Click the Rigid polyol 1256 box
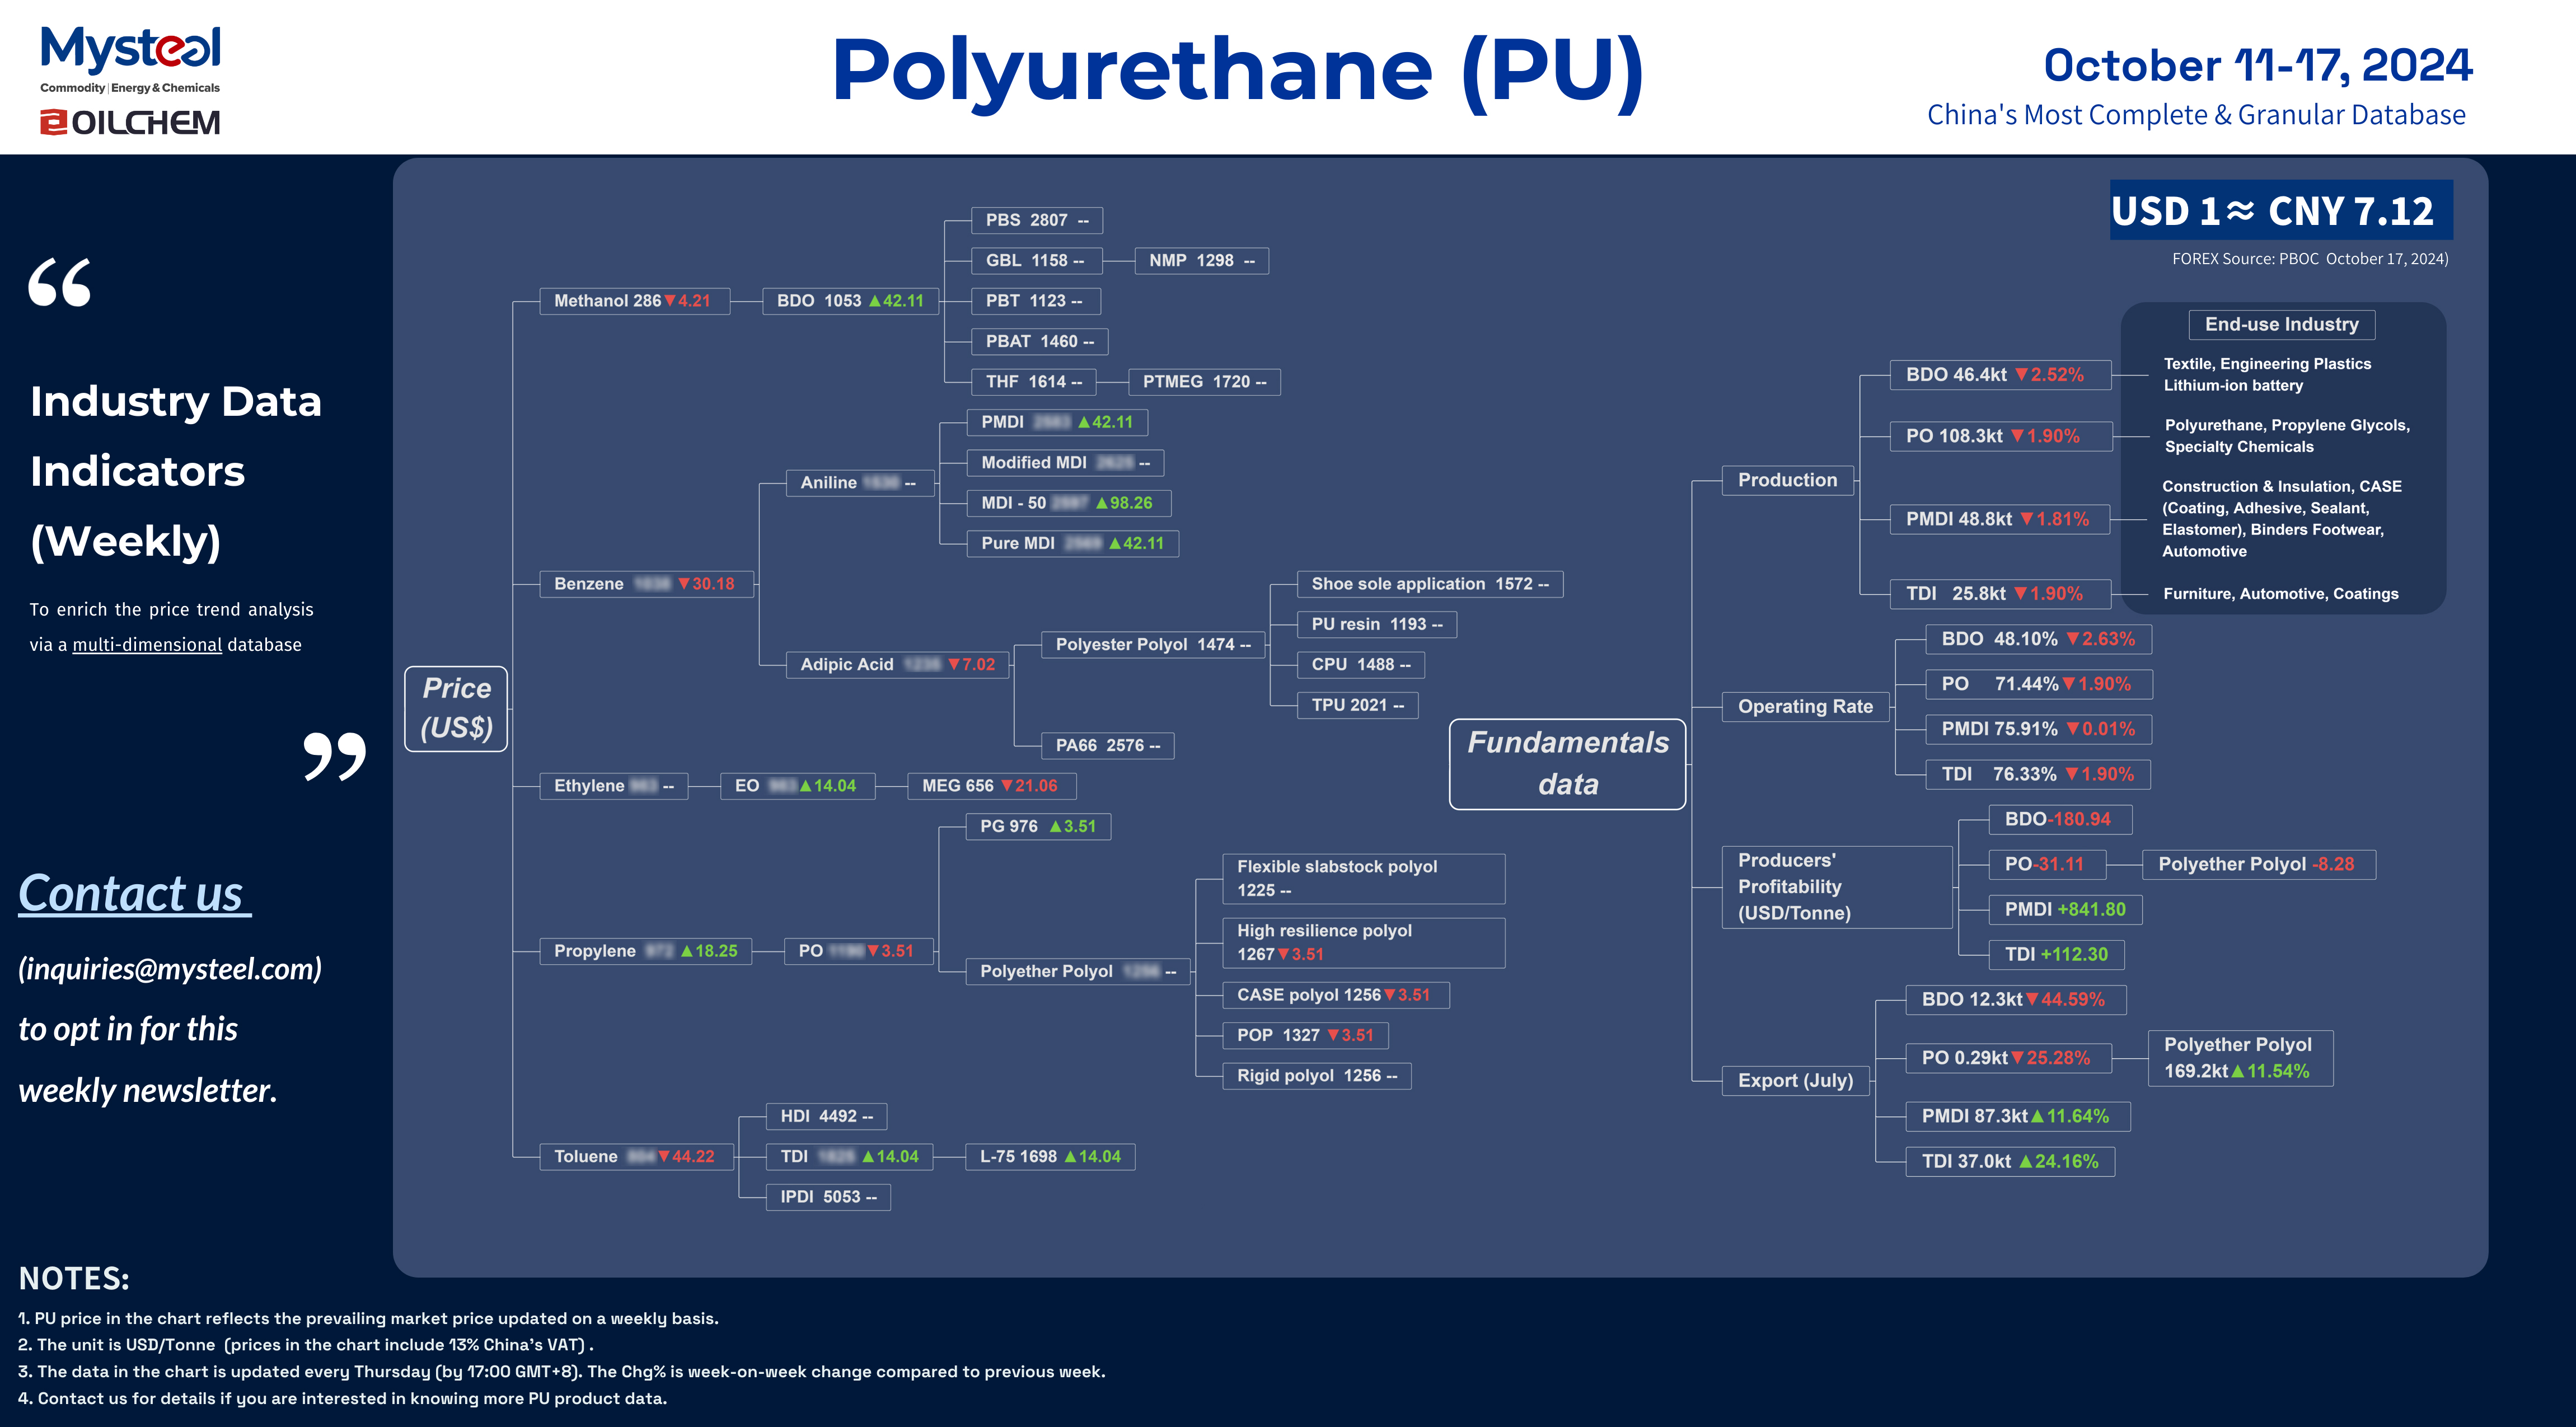 (1317, 1076)
